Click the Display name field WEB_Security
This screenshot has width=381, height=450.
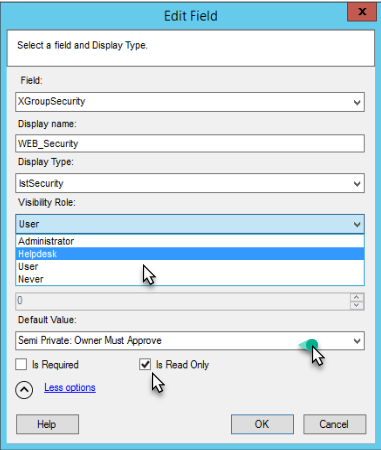(190, 143)
